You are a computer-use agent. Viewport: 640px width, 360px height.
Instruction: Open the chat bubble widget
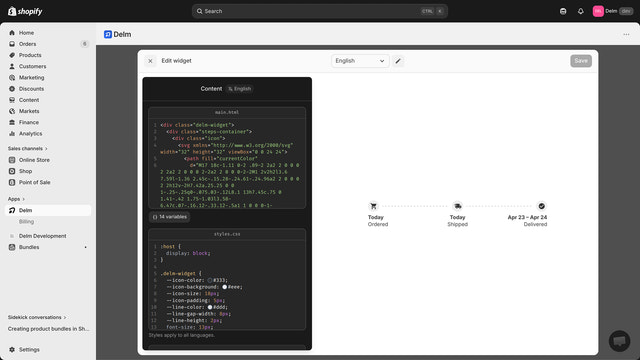point(620,341)
